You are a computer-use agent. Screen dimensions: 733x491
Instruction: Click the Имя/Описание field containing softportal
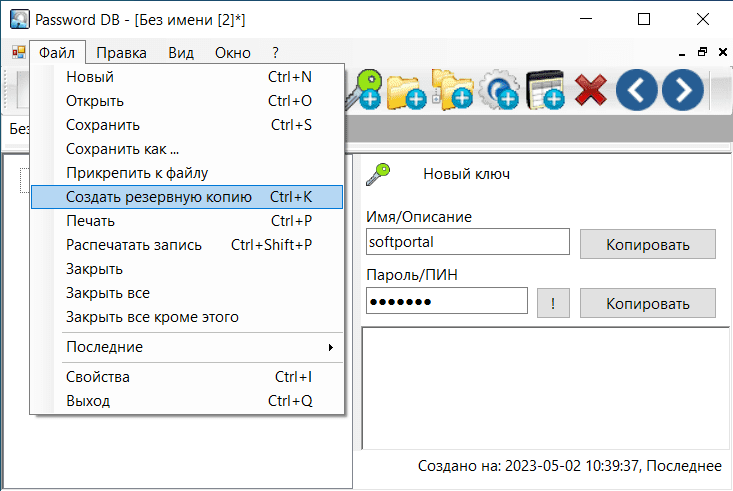467,242
